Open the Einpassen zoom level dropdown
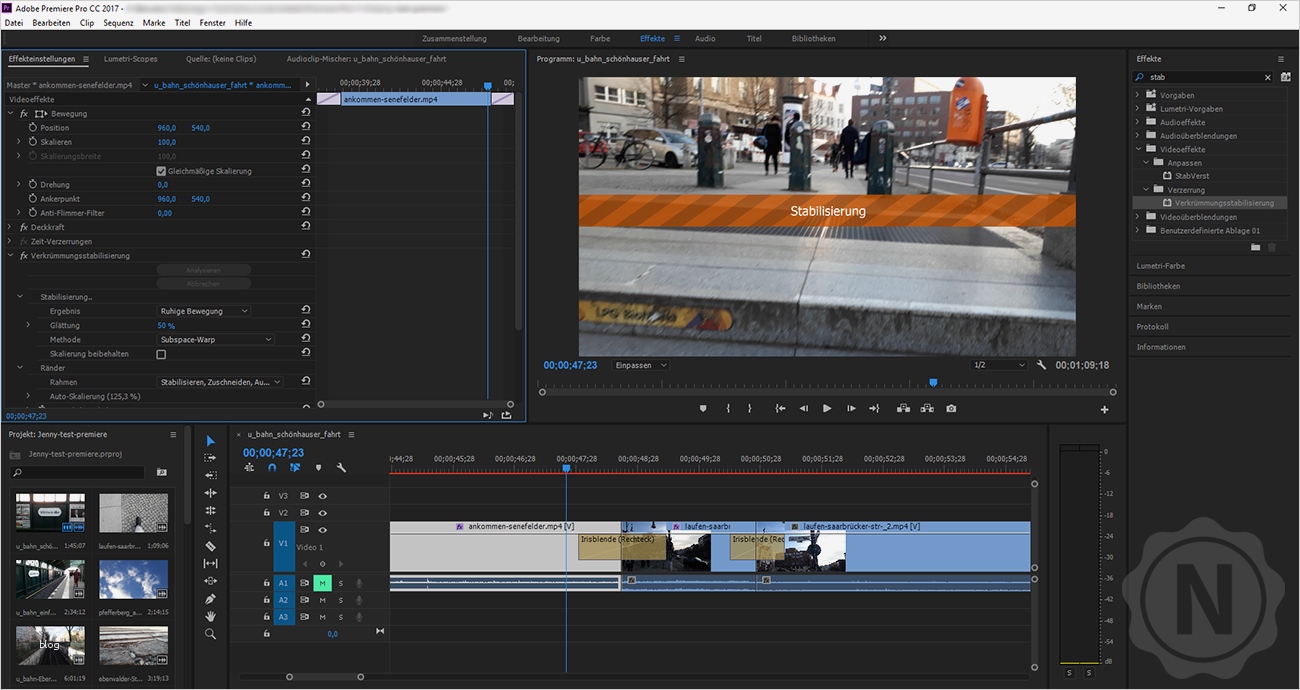This screenshot has height=690, width=1300. [639, 365]
